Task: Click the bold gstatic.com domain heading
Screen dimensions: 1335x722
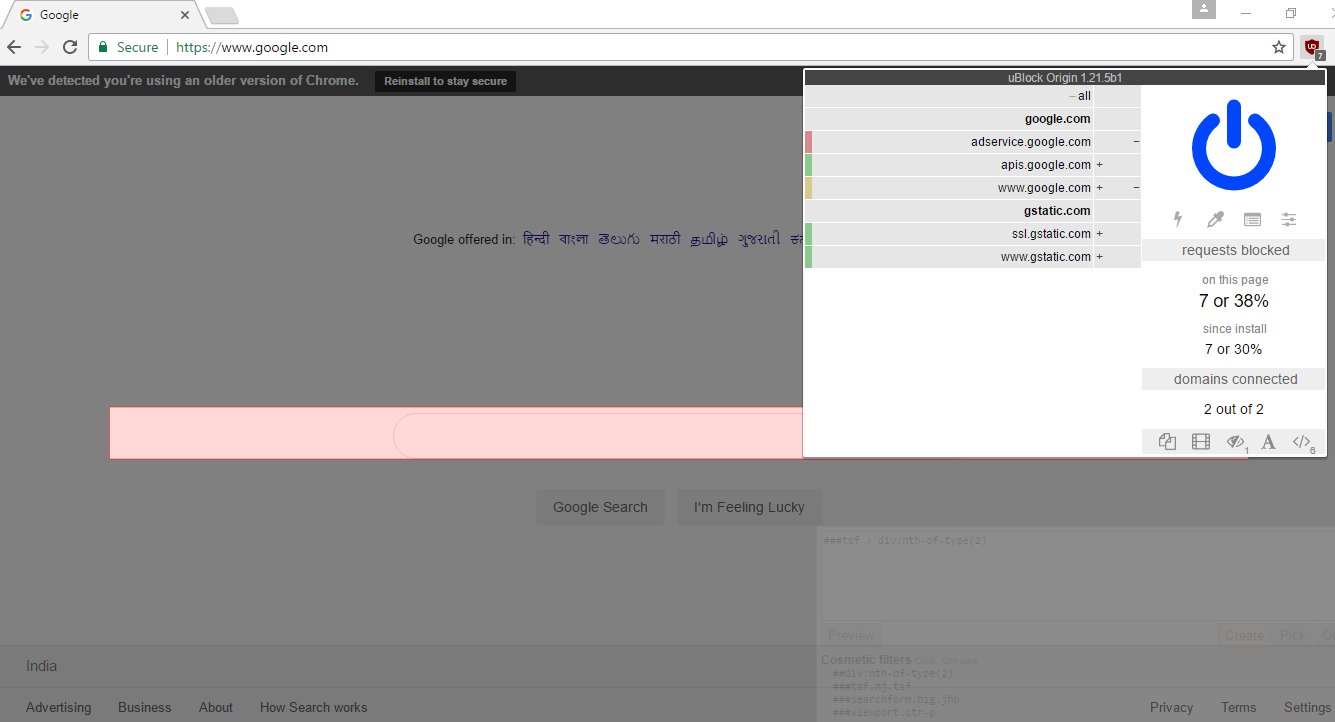Action: (1057, 211)
